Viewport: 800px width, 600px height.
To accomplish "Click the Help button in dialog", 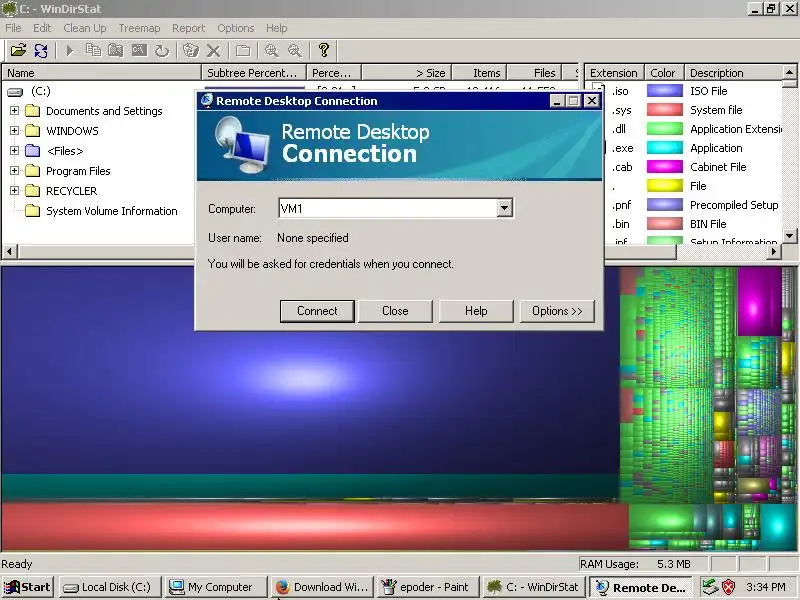I will [476, 311].
